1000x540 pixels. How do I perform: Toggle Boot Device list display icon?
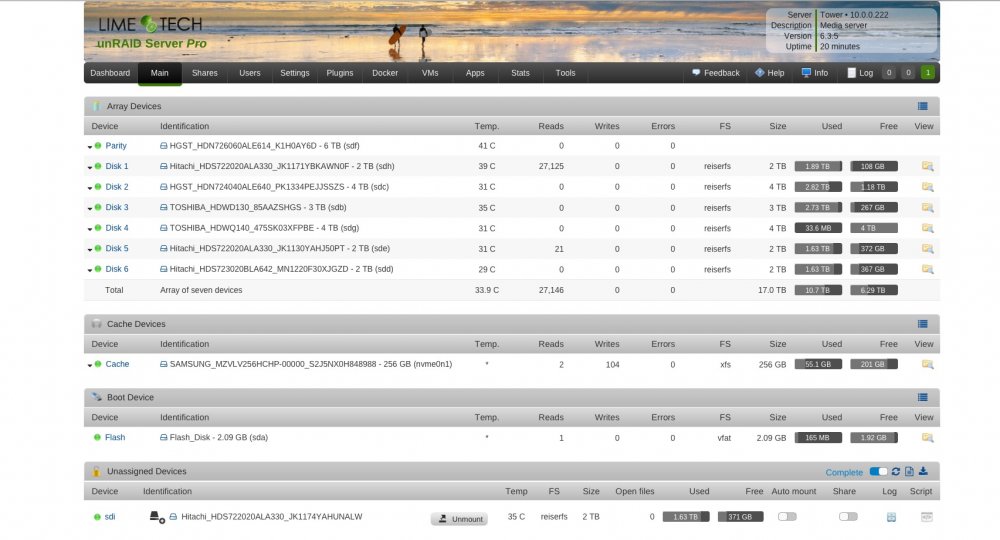point(922,397)
